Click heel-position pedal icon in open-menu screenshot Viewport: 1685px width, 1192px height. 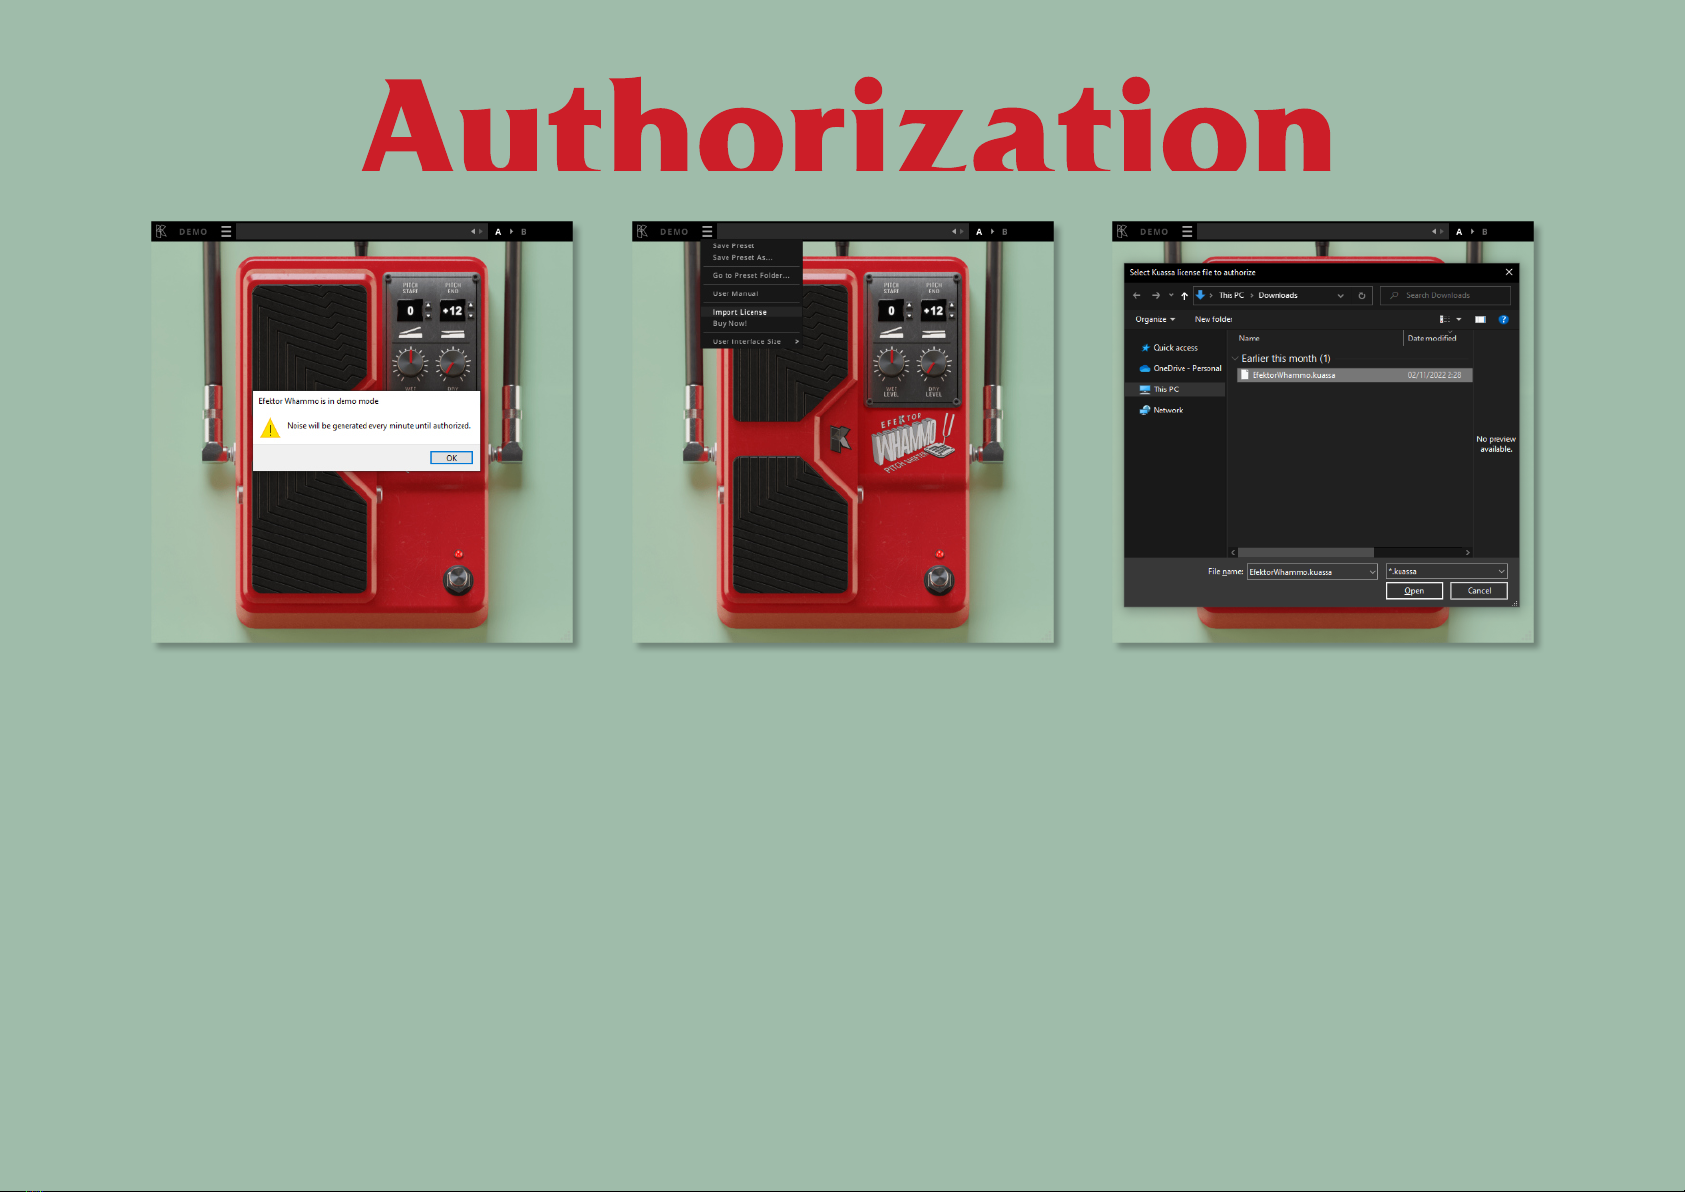click(891, 333)
